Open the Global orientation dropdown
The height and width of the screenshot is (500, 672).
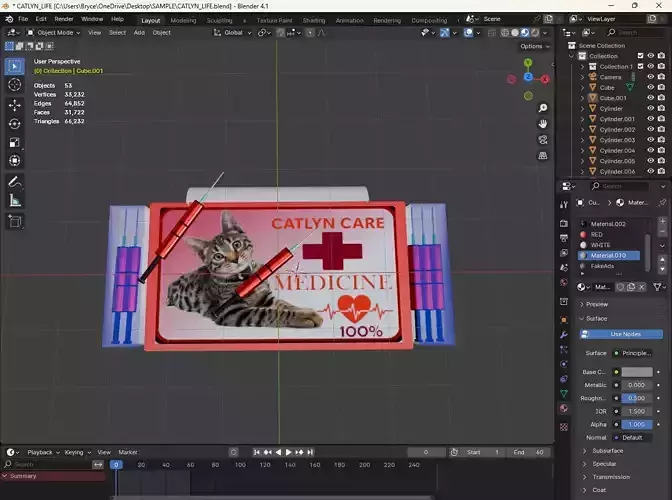232,33
